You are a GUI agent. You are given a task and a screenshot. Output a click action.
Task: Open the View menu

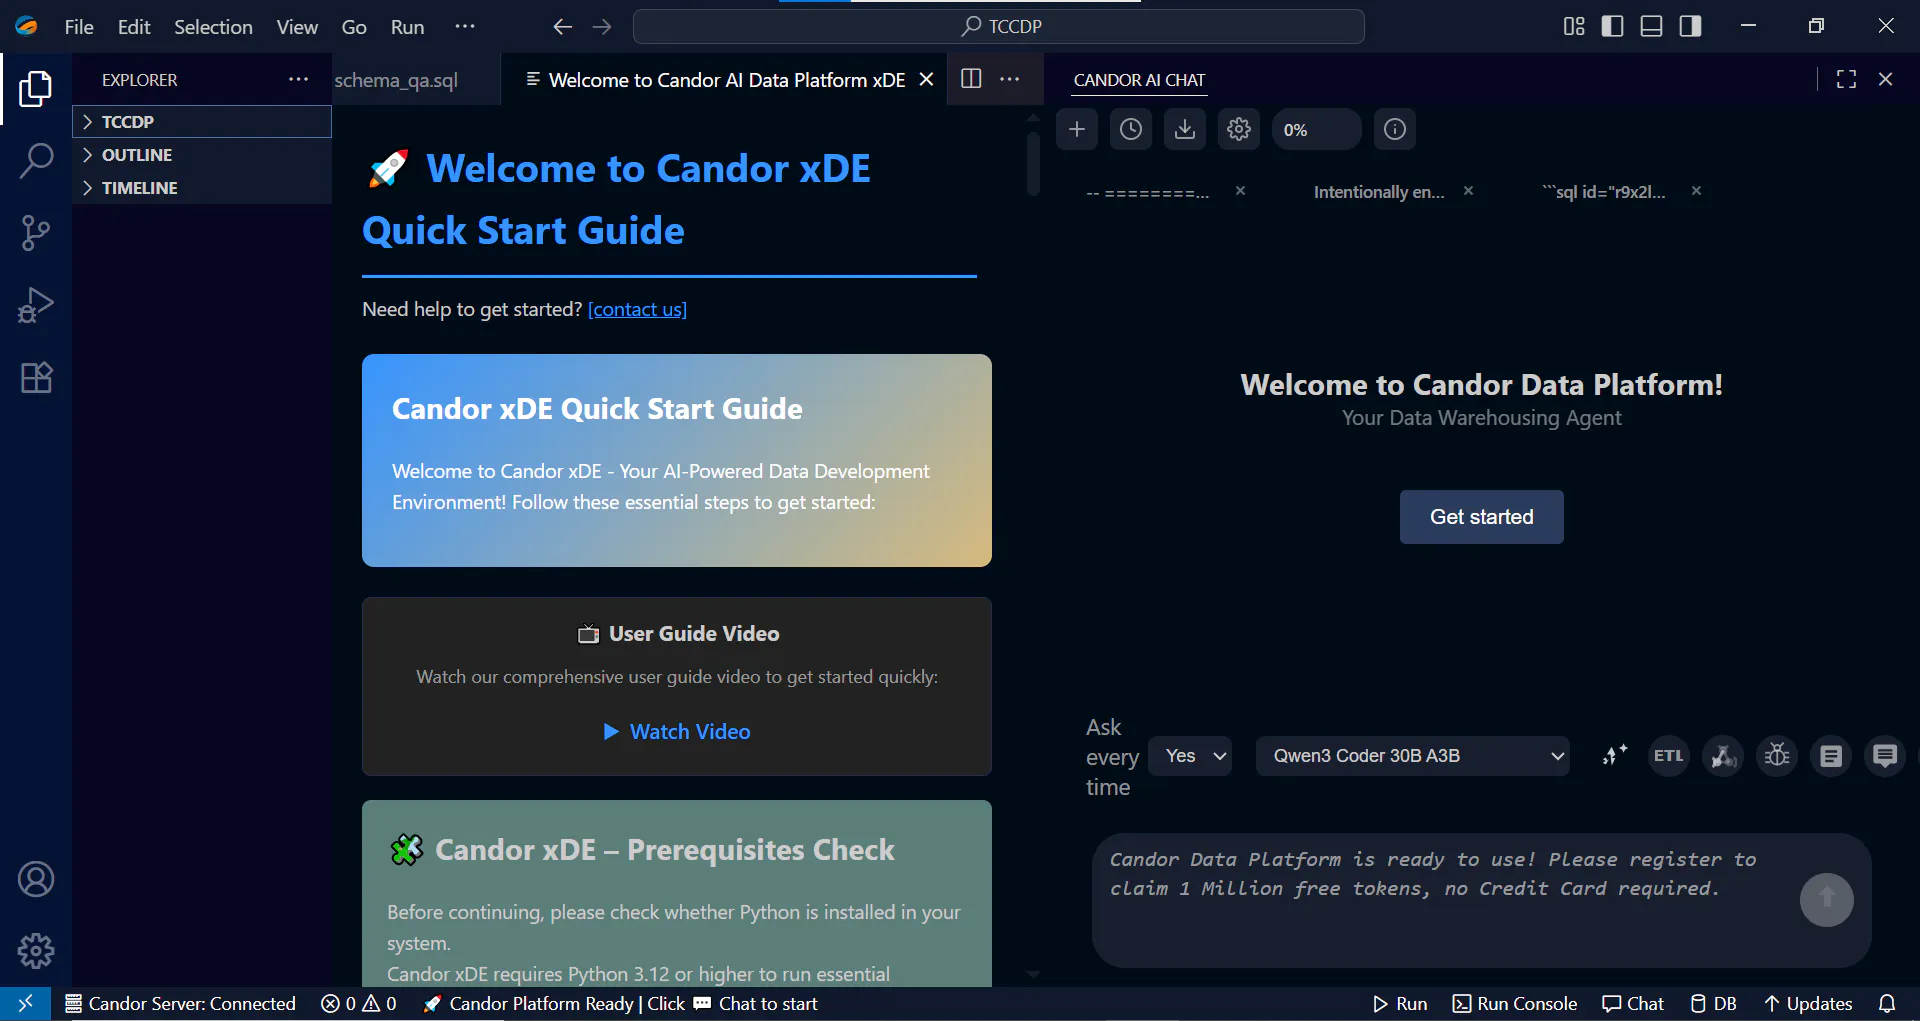pos(297,27)
